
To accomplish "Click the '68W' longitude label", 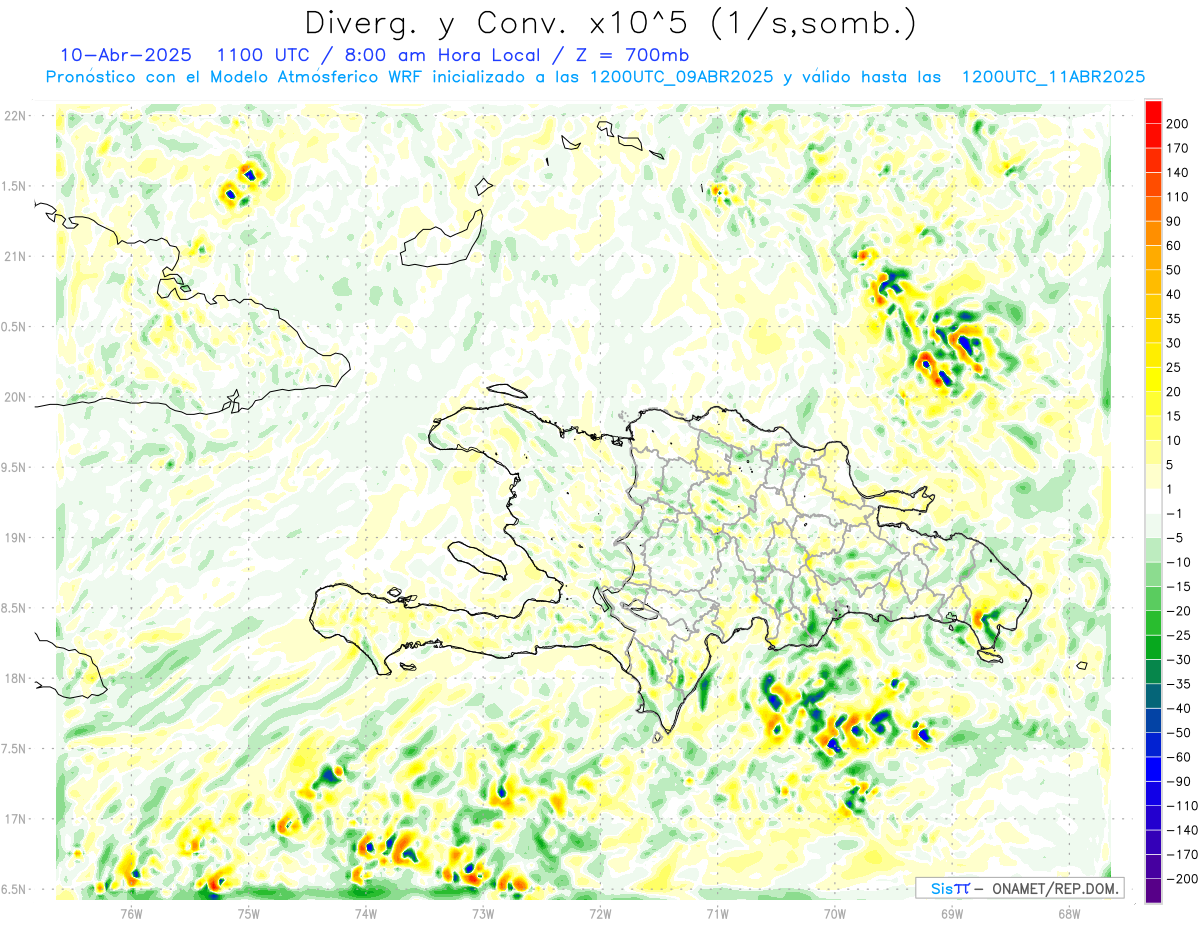I will (x=1069, y=912).
